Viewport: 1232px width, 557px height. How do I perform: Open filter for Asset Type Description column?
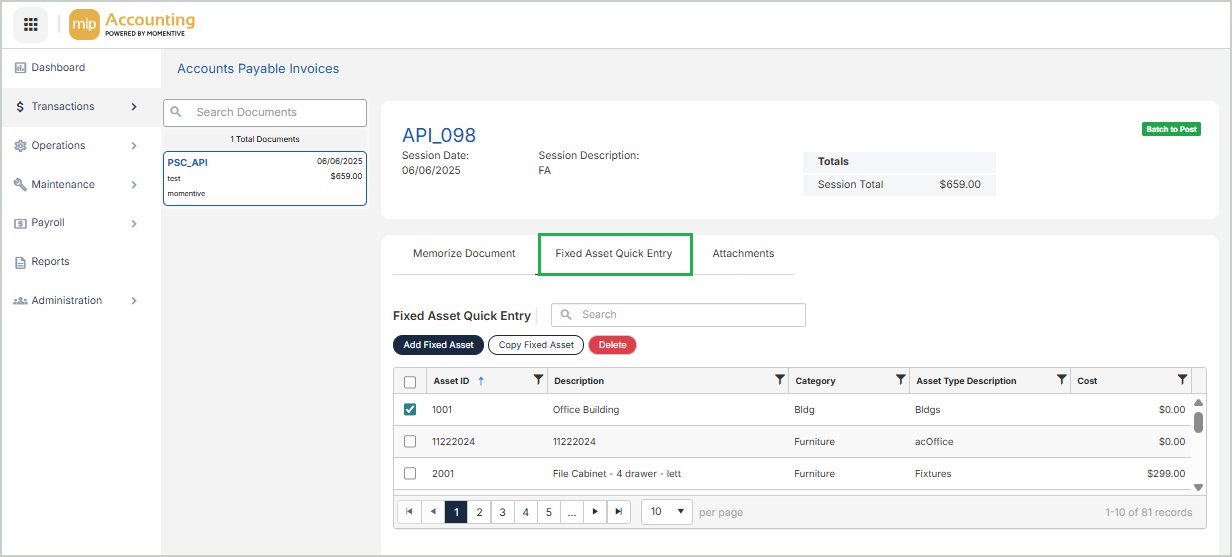[1062, 380]
